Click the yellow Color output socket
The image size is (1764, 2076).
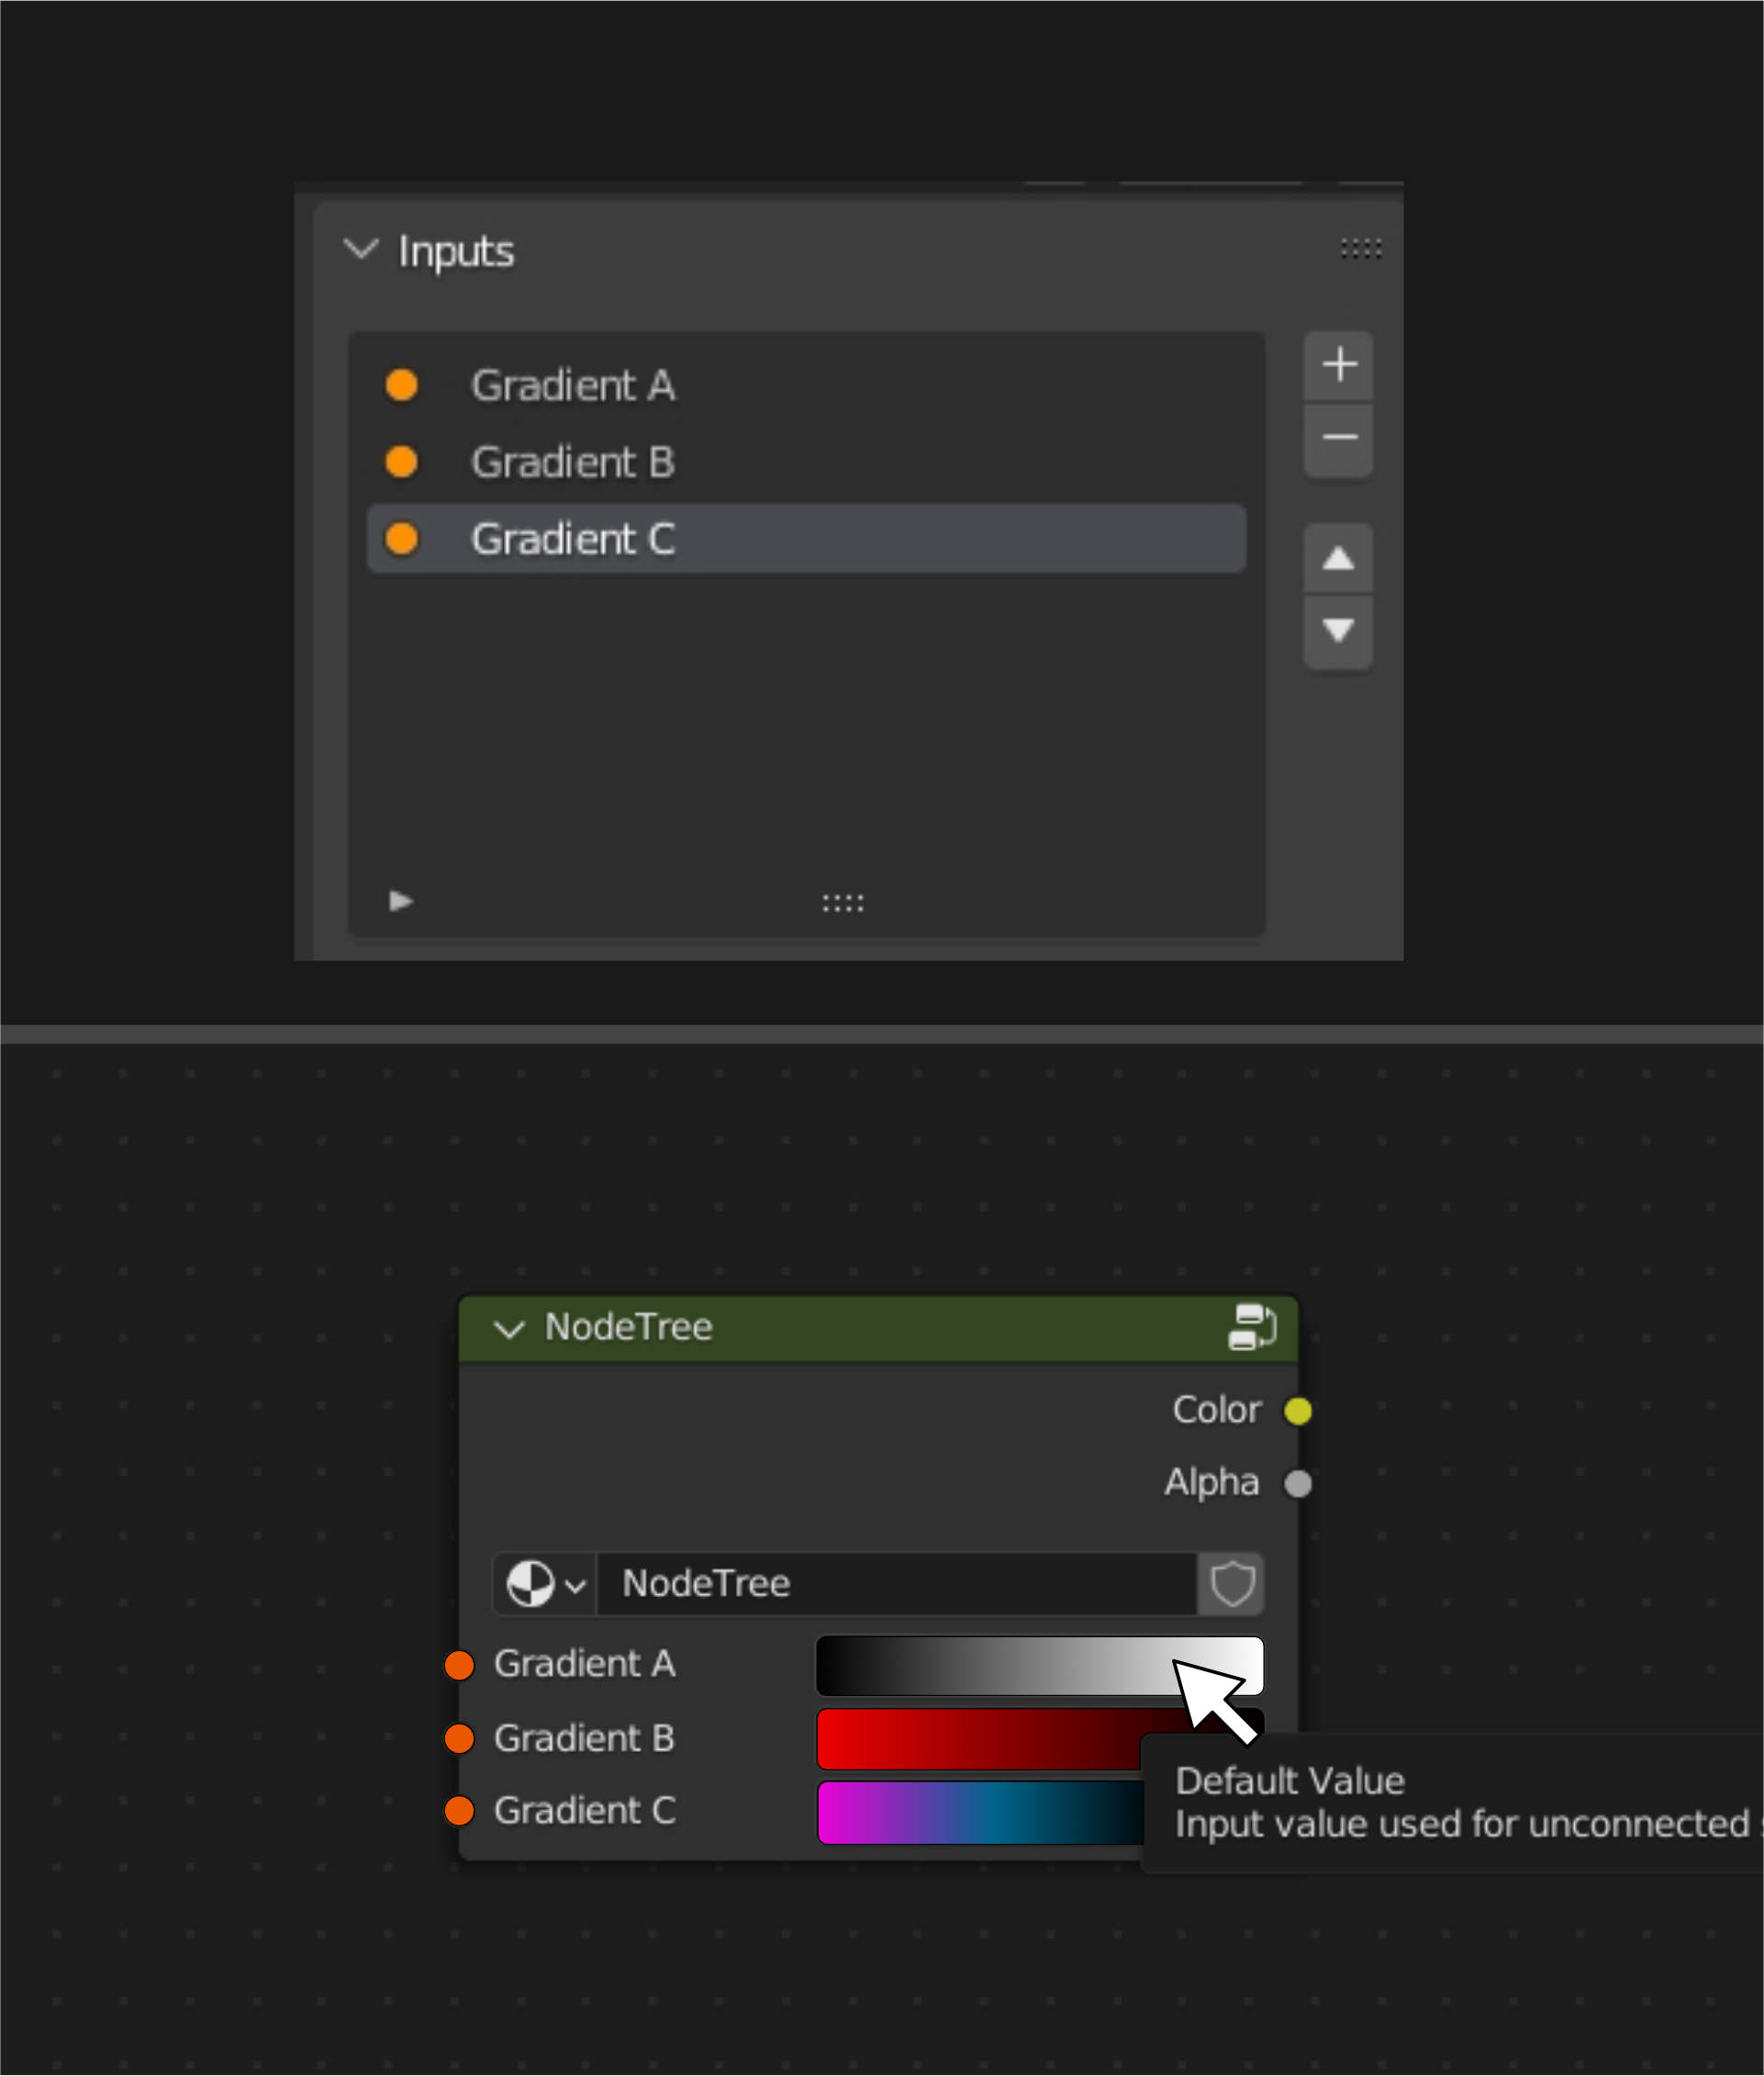click(1298, 1411)
